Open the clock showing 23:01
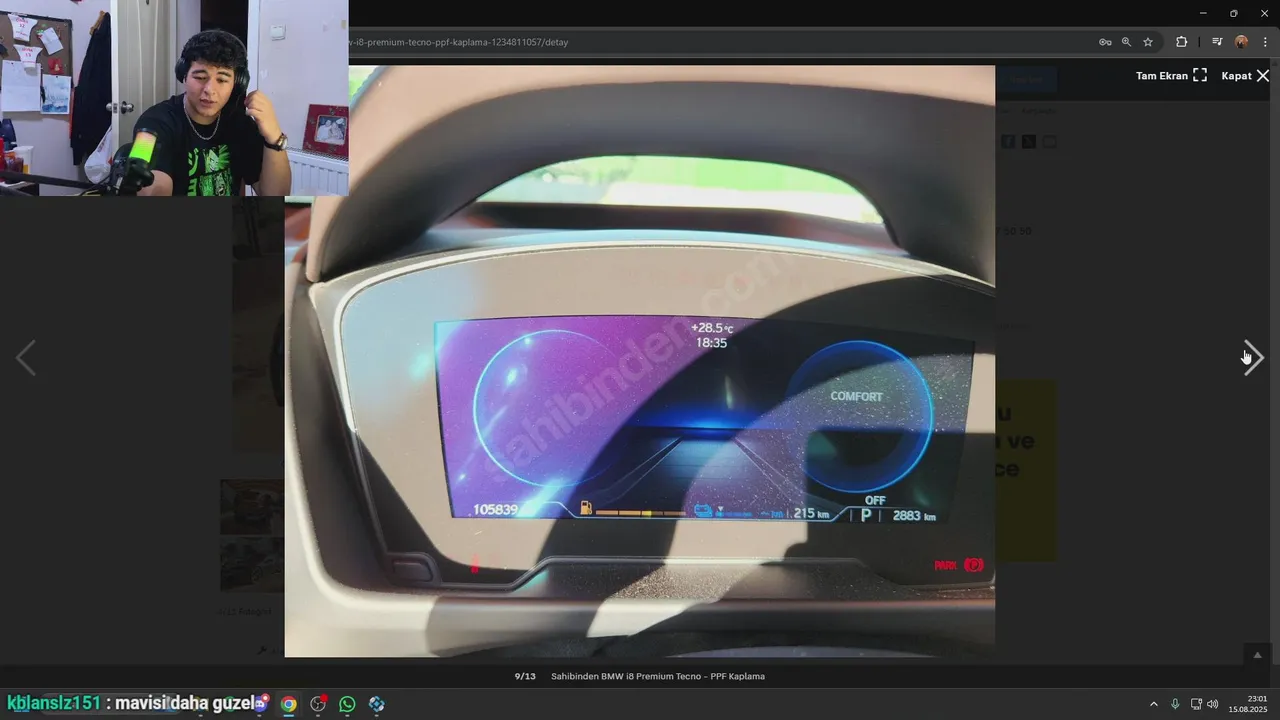The width and height of the screenshot is (1280, 720). 1248,704
